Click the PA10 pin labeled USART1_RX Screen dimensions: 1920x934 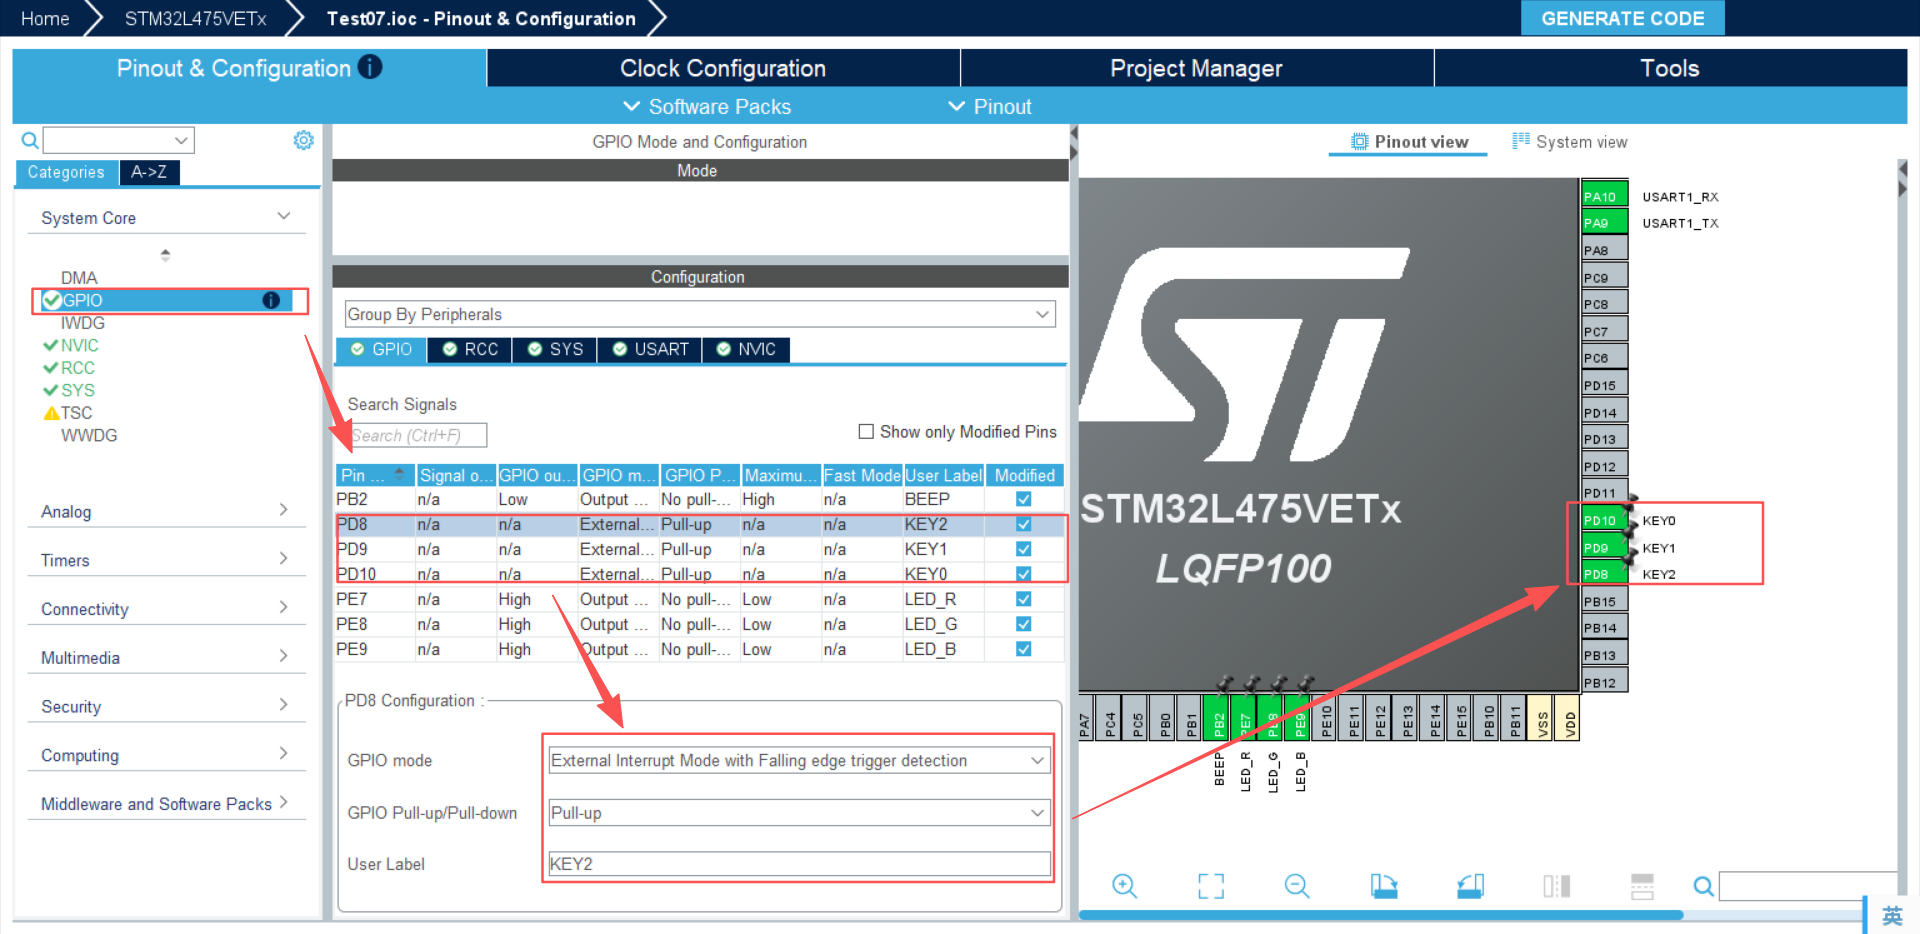click(1604, 196)
